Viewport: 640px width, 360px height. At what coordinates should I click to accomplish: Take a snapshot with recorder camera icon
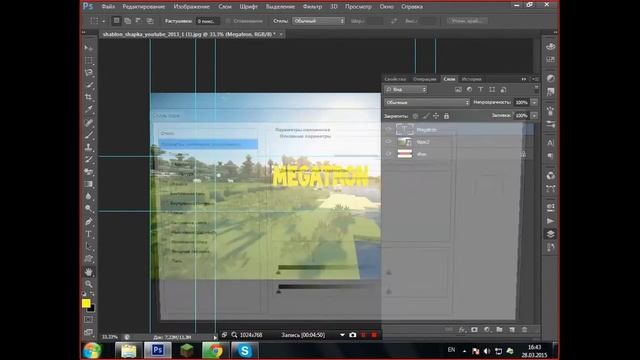click(x=353, y=335)
